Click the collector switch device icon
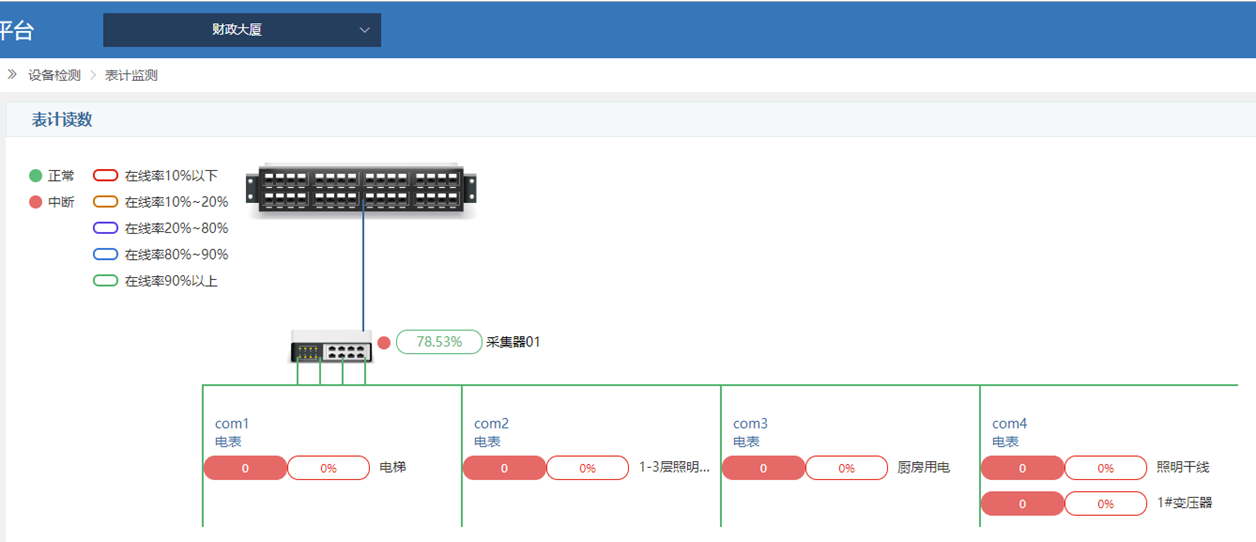This screenshot has height=542, width=1256. point(331,346)
